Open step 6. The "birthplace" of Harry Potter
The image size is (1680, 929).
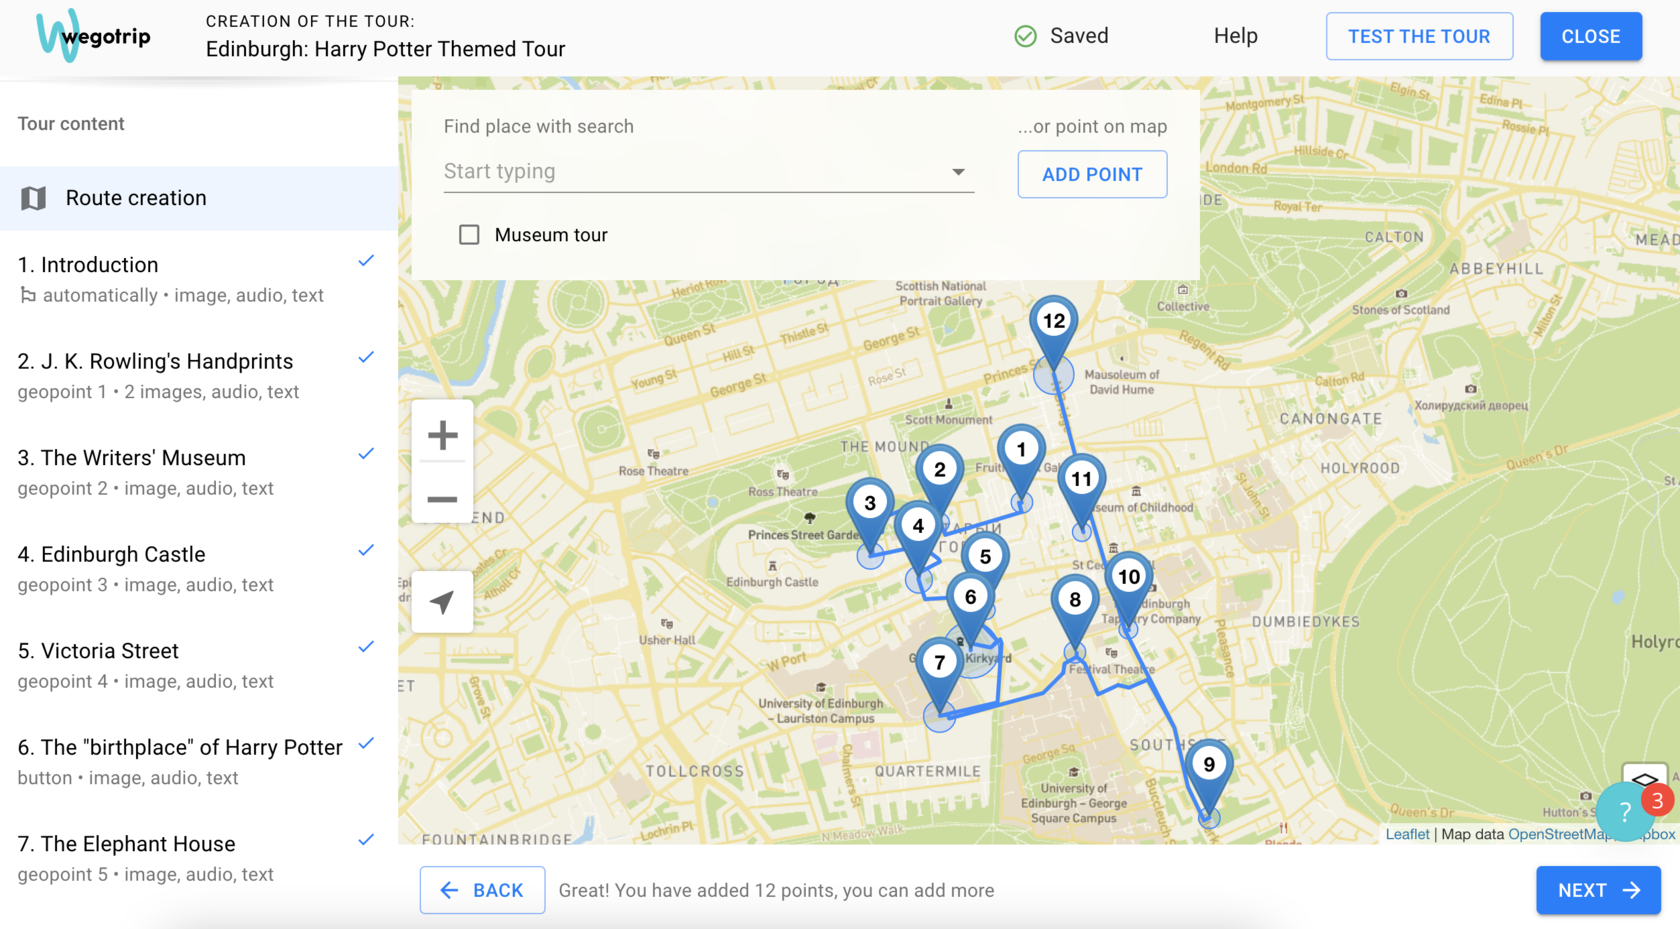point(199,762)
